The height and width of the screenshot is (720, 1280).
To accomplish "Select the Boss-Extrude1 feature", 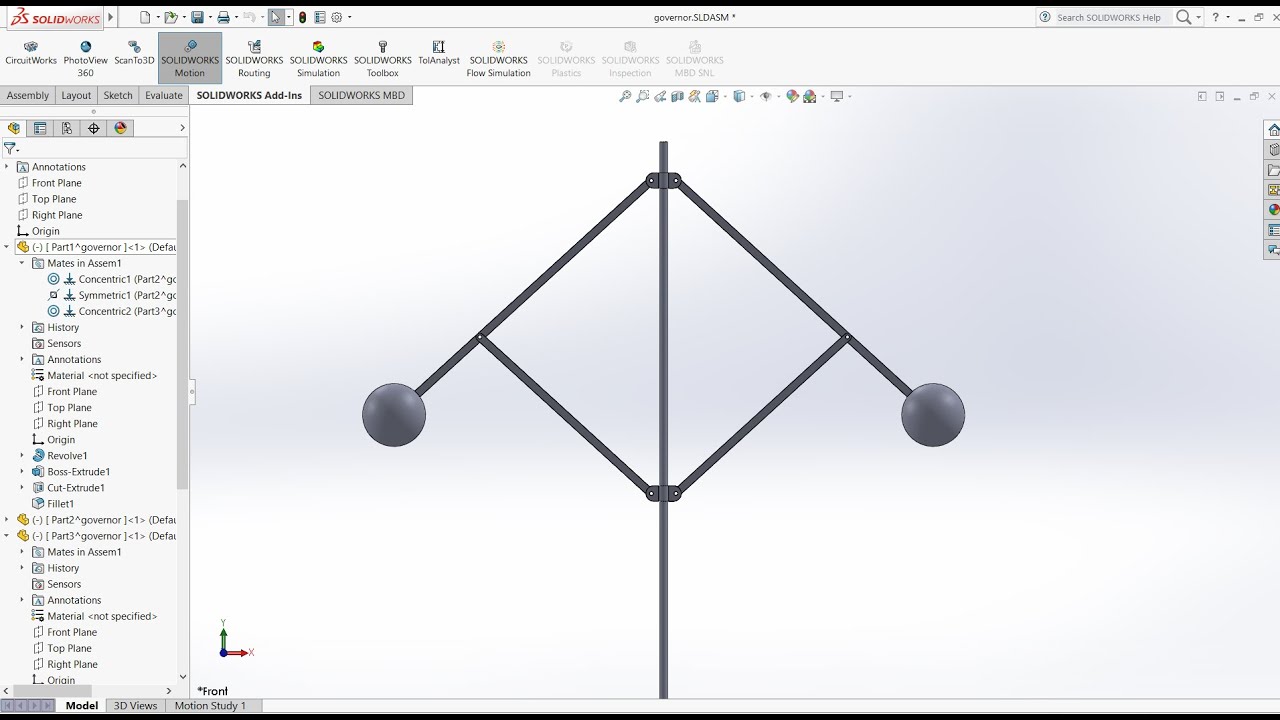I will tap(71, 472).
